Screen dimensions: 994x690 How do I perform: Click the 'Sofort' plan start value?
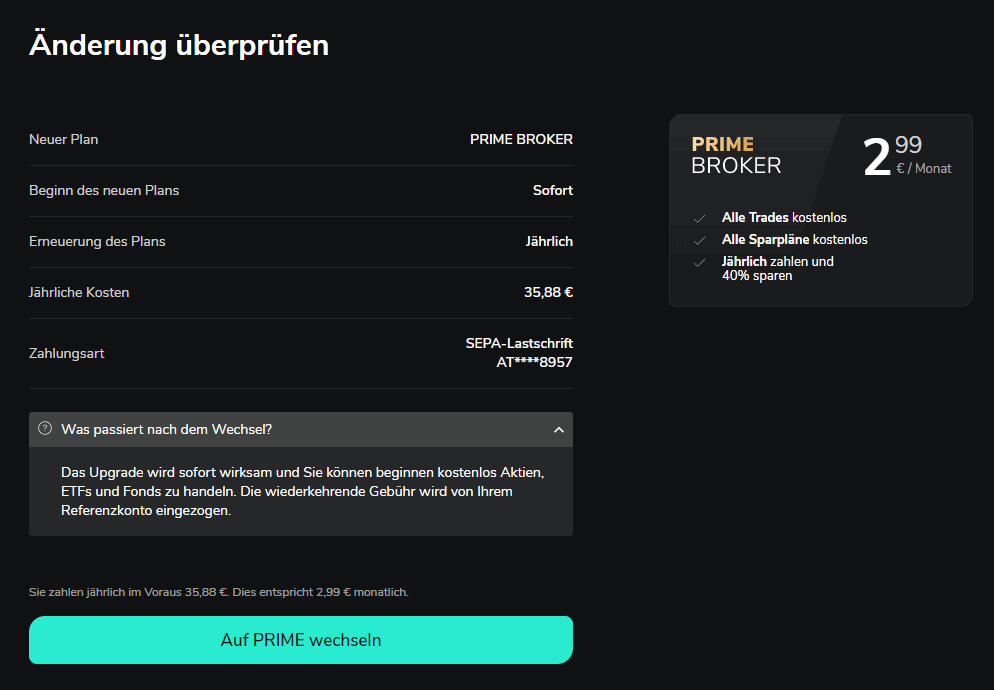point(553,190)
